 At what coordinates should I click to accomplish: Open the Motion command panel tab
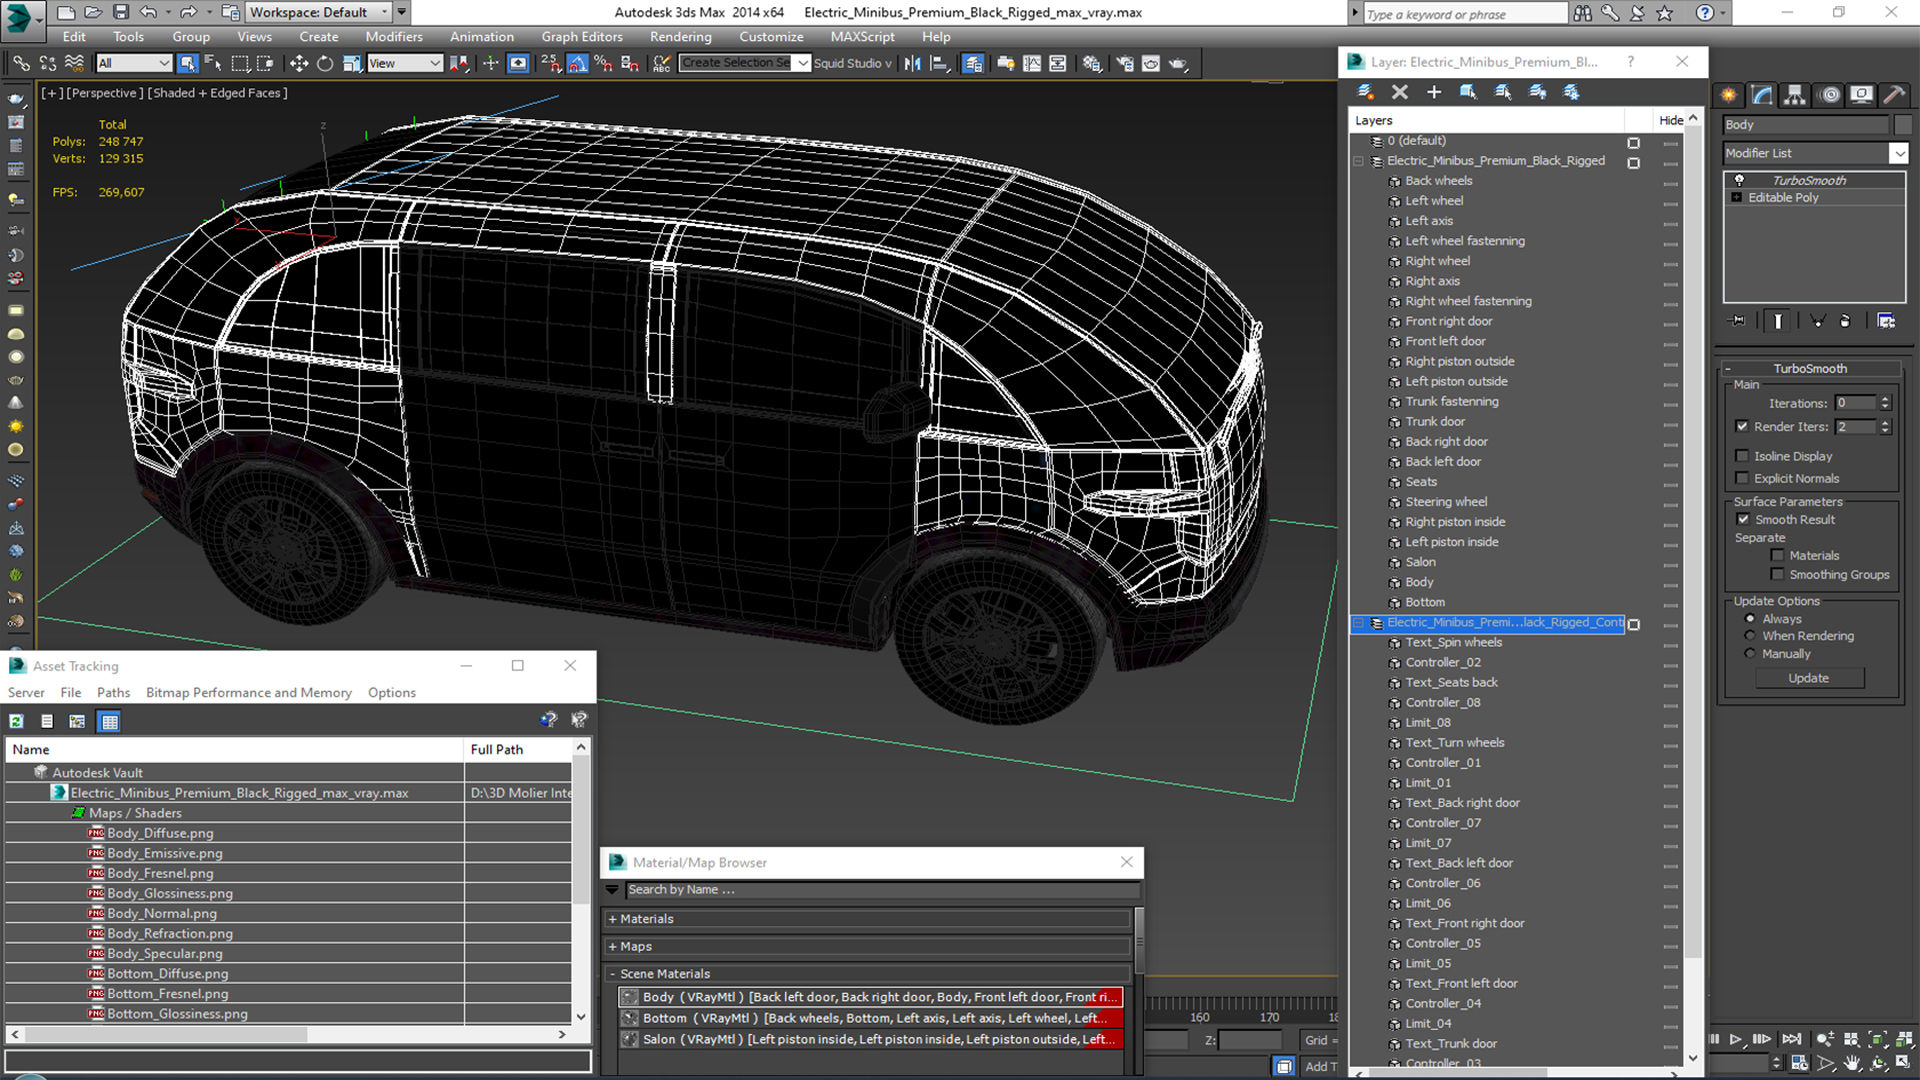(x=1829, y=95)
